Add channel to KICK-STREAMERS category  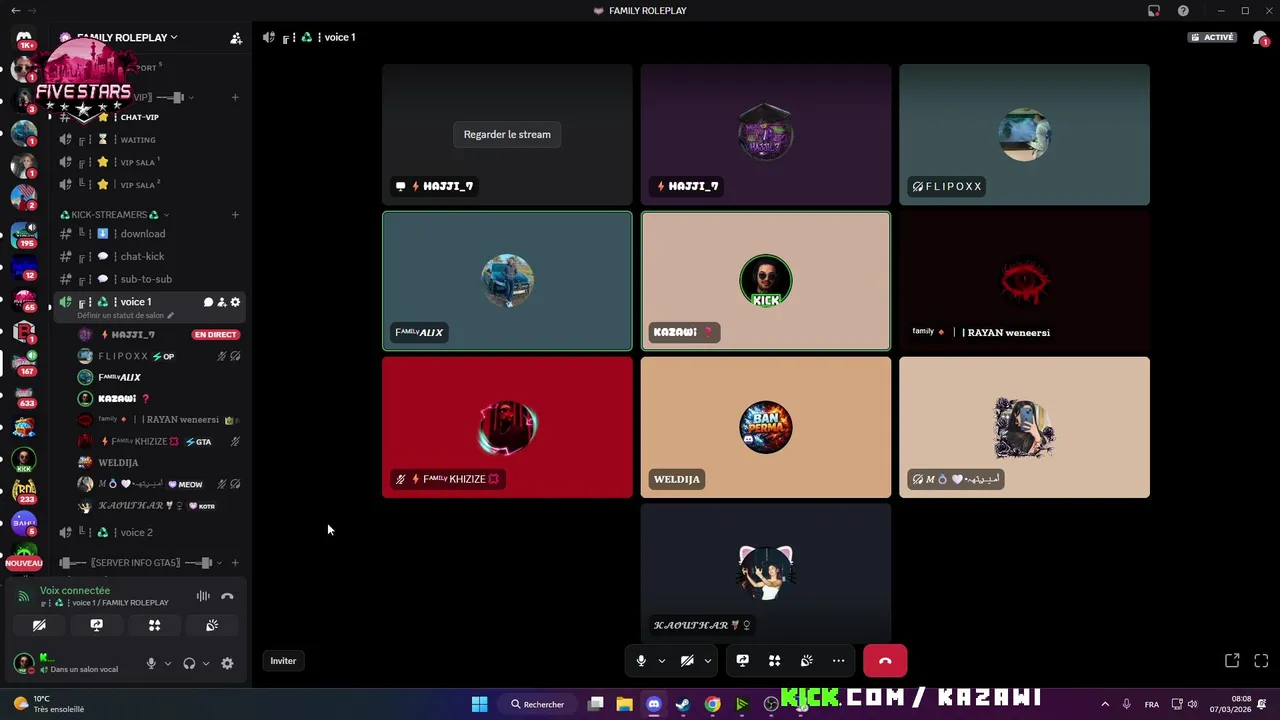(235, 215)
